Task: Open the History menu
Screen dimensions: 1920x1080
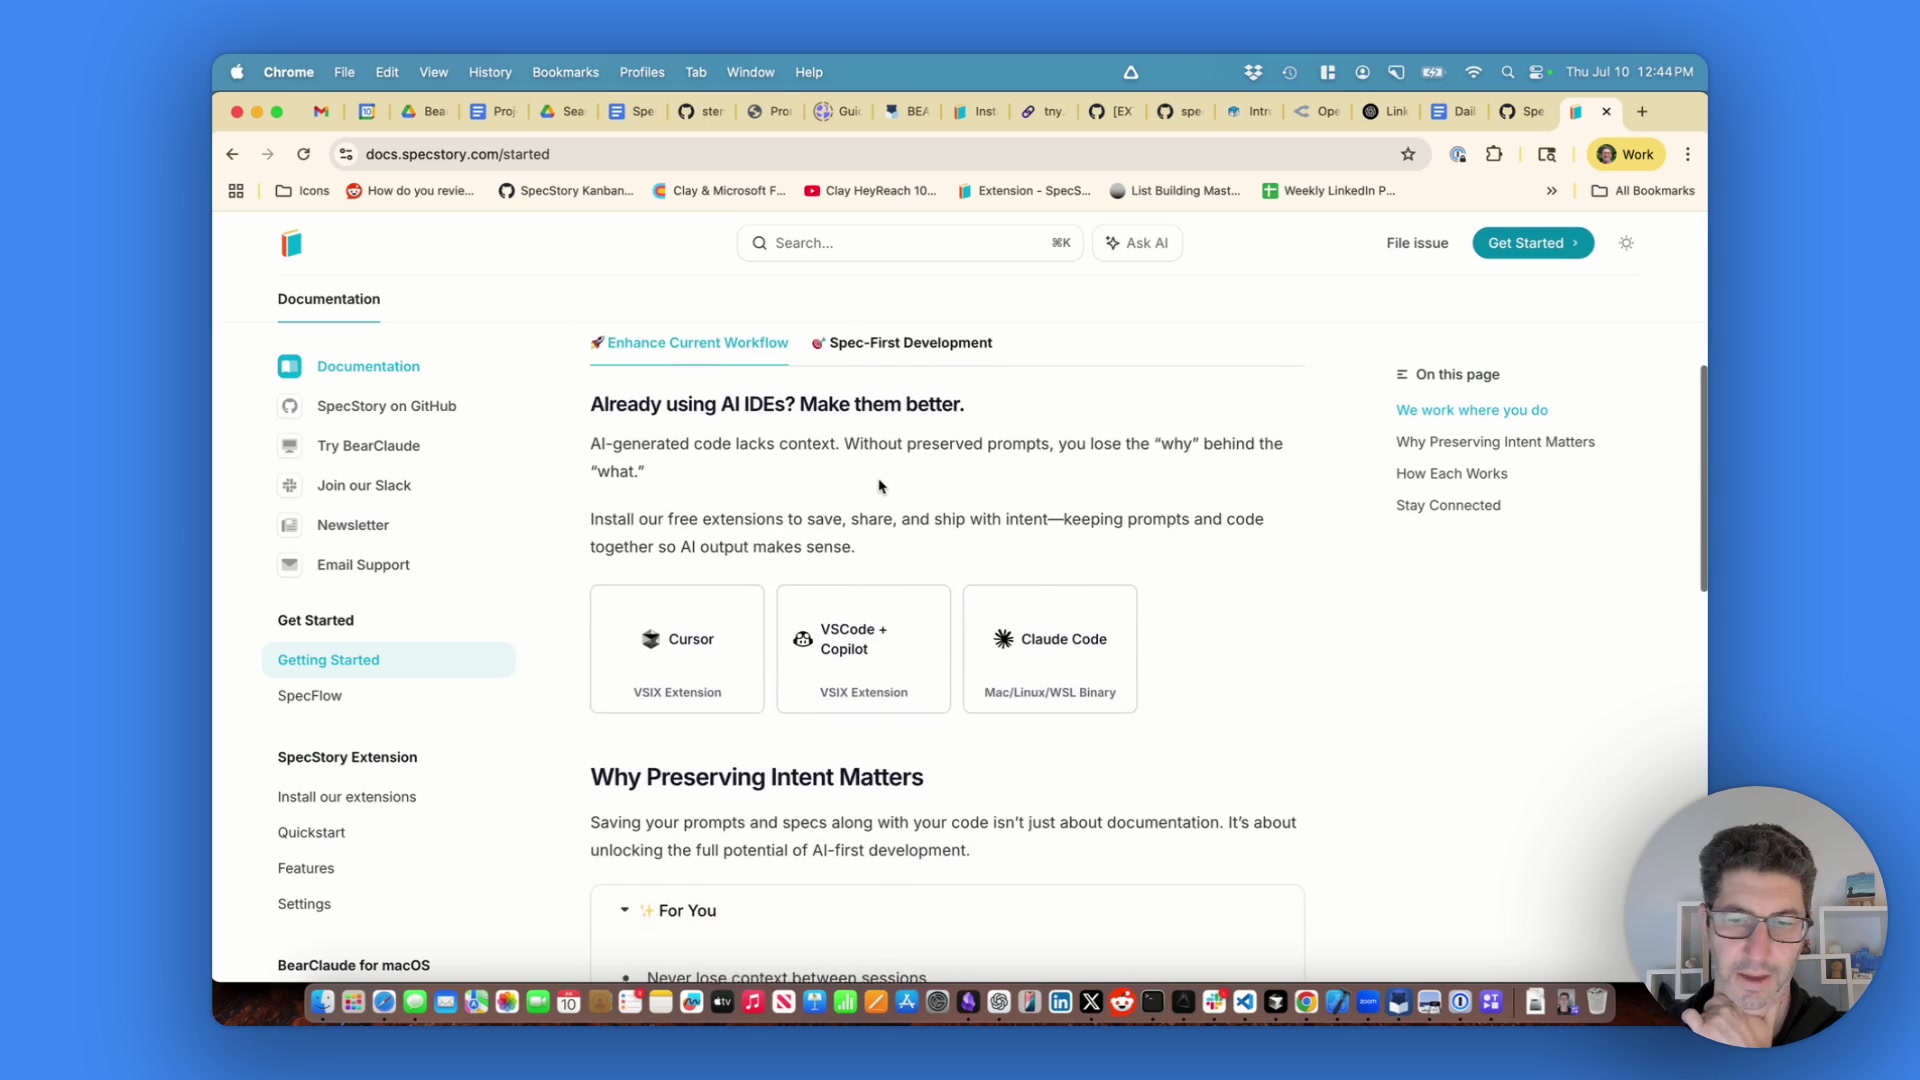Action: point(490,72)
